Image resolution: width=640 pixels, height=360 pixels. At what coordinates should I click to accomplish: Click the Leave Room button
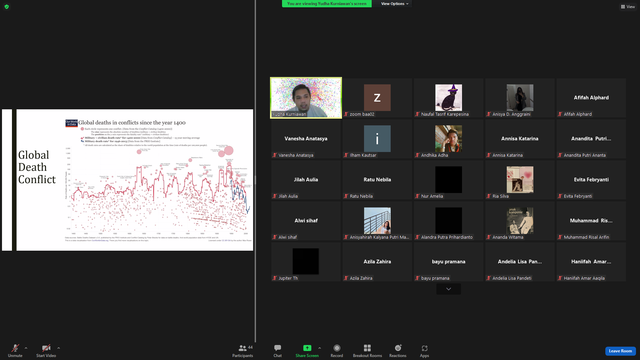(620, 351)
